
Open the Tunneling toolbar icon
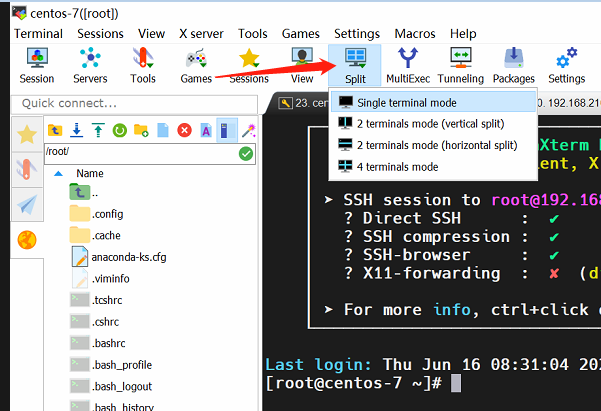point(461,65)
